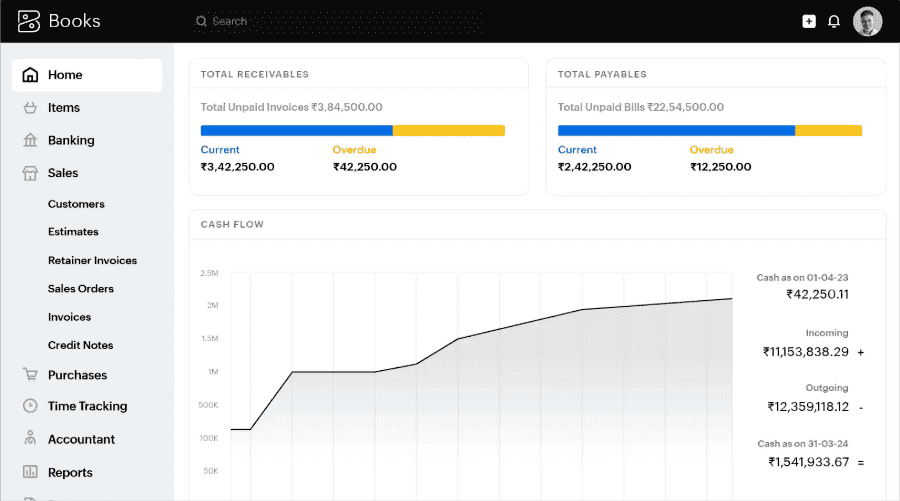The width and height of the screenshot is (900, 501).
Task: Click the Home icon in sidebar
Action: pyautogui.click(x=30, y=75)
